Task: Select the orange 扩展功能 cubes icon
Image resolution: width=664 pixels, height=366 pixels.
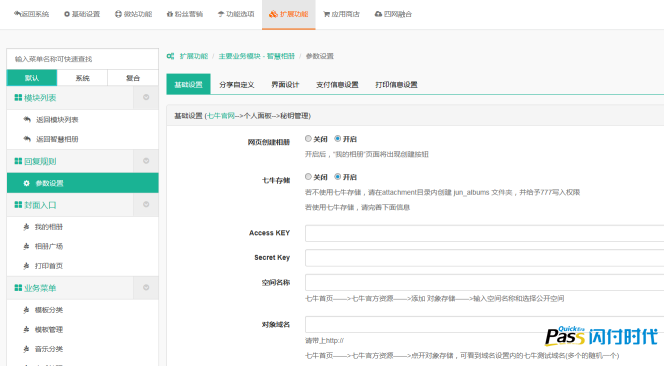Action: click(274, 14)
